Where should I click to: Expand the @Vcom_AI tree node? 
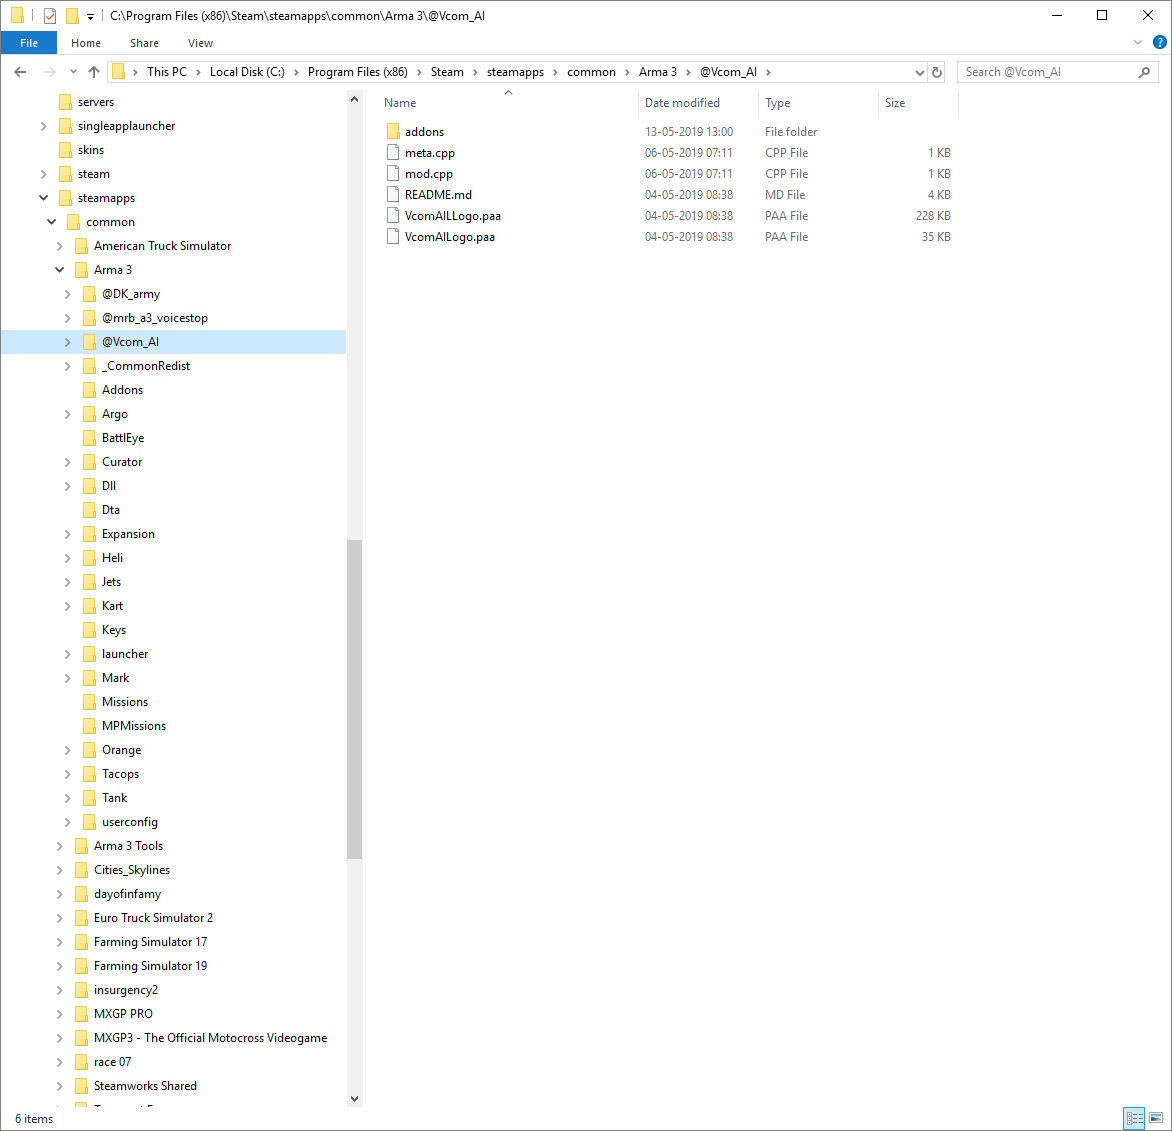click(68, 342)
